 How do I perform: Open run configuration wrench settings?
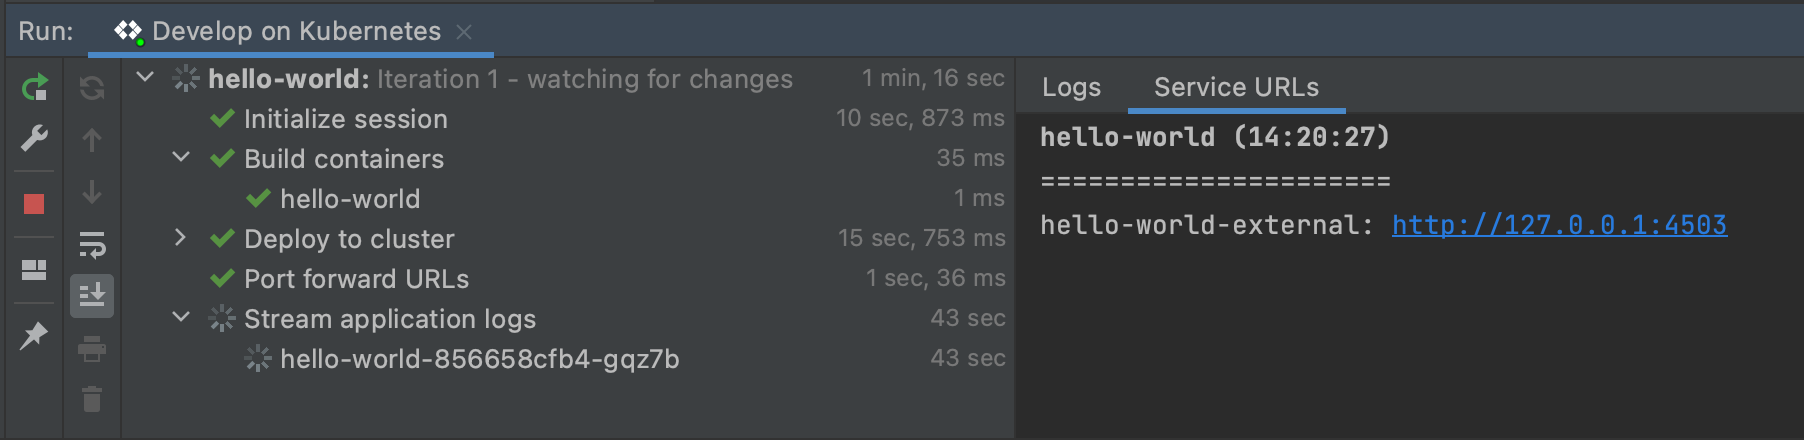34,138
